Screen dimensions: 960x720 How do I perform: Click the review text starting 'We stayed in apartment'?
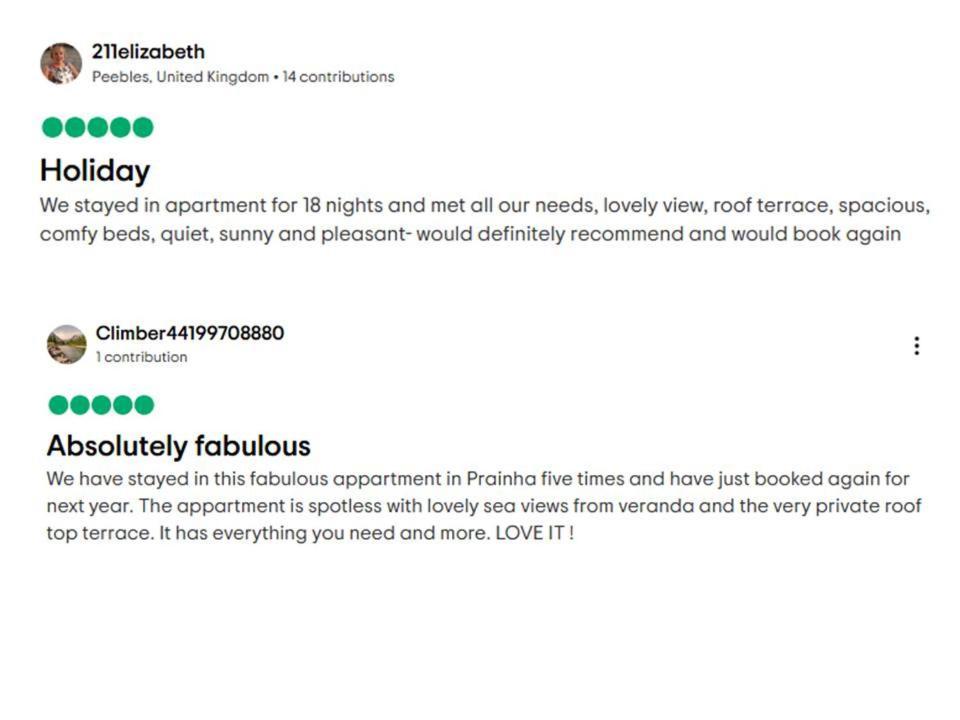(485, 219)
